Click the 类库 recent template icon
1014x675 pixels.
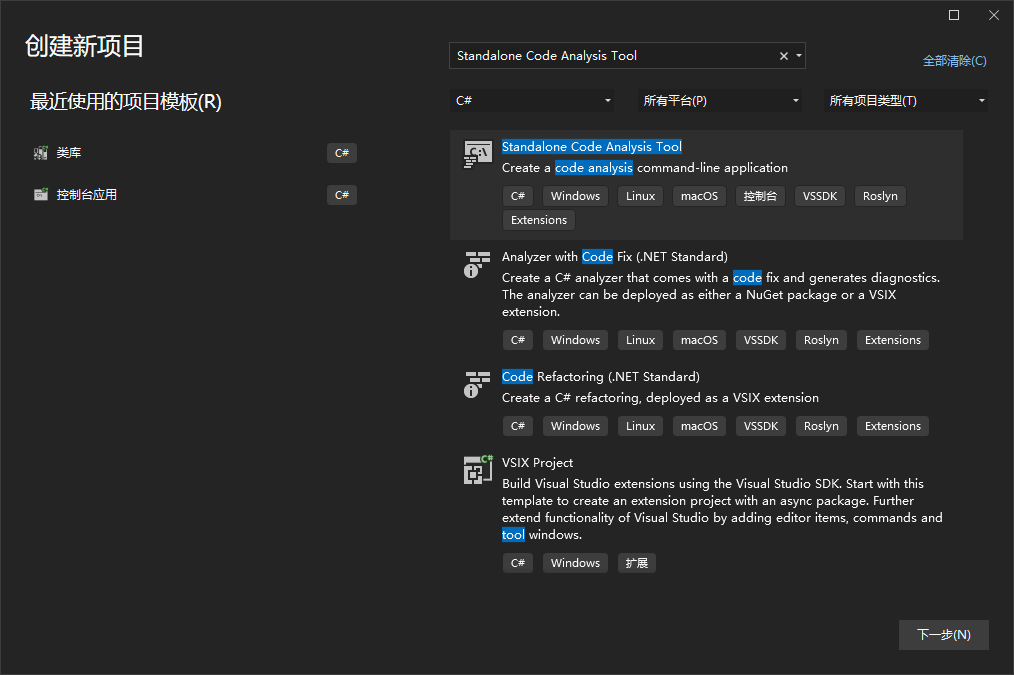click(x=41, y=153)
